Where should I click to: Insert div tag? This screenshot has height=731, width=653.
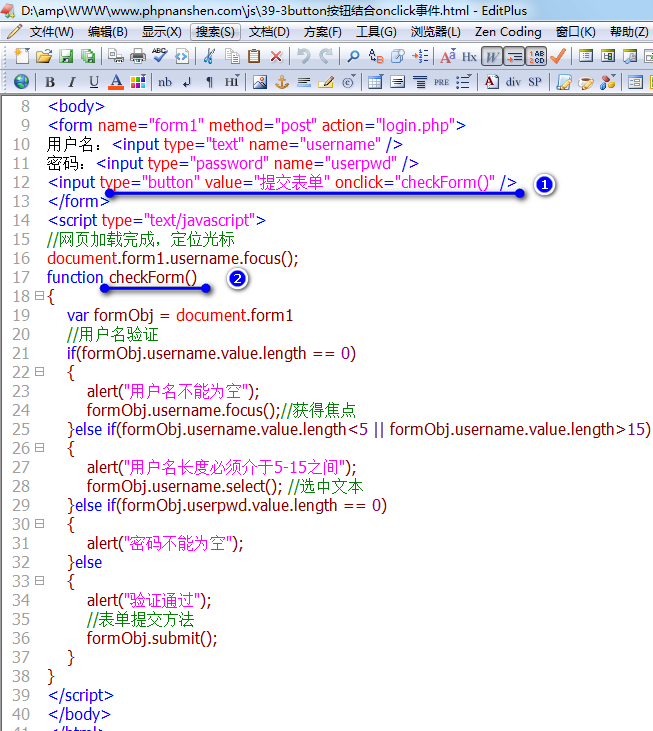point(513,82)
